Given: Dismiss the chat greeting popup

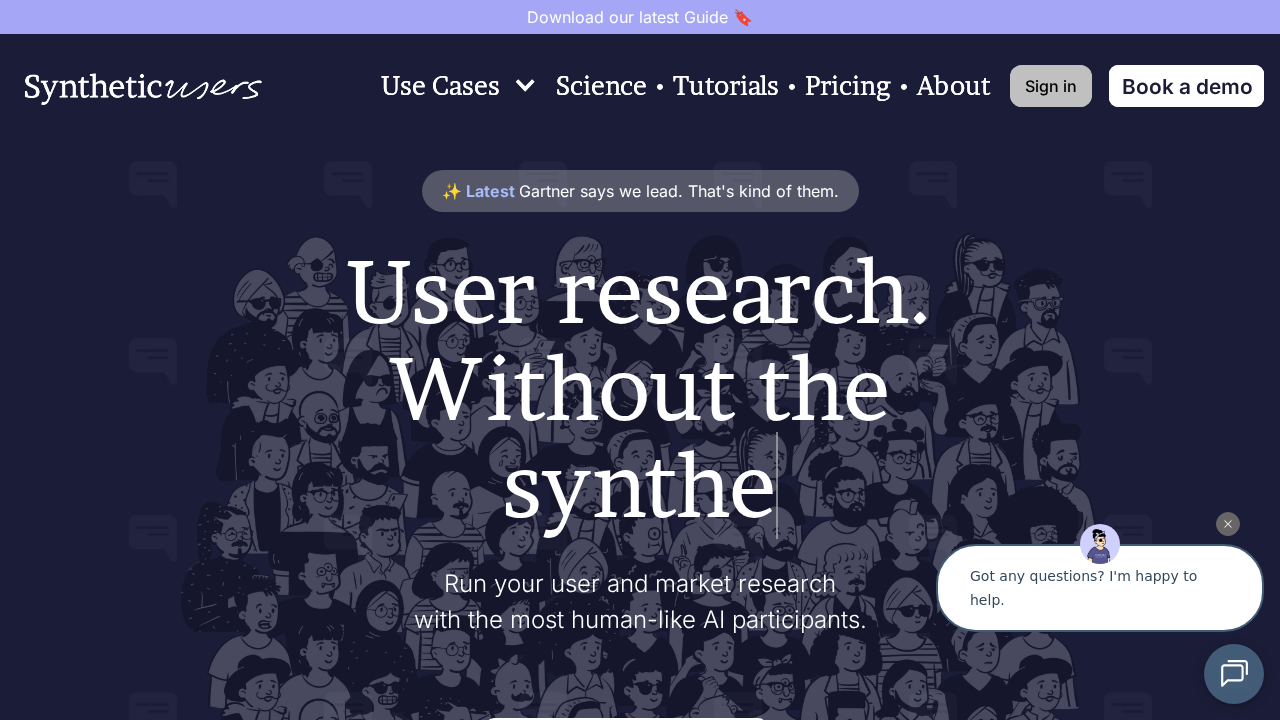Looking at the screenshot, I should pyautogui.click(x=1227, y=524).
